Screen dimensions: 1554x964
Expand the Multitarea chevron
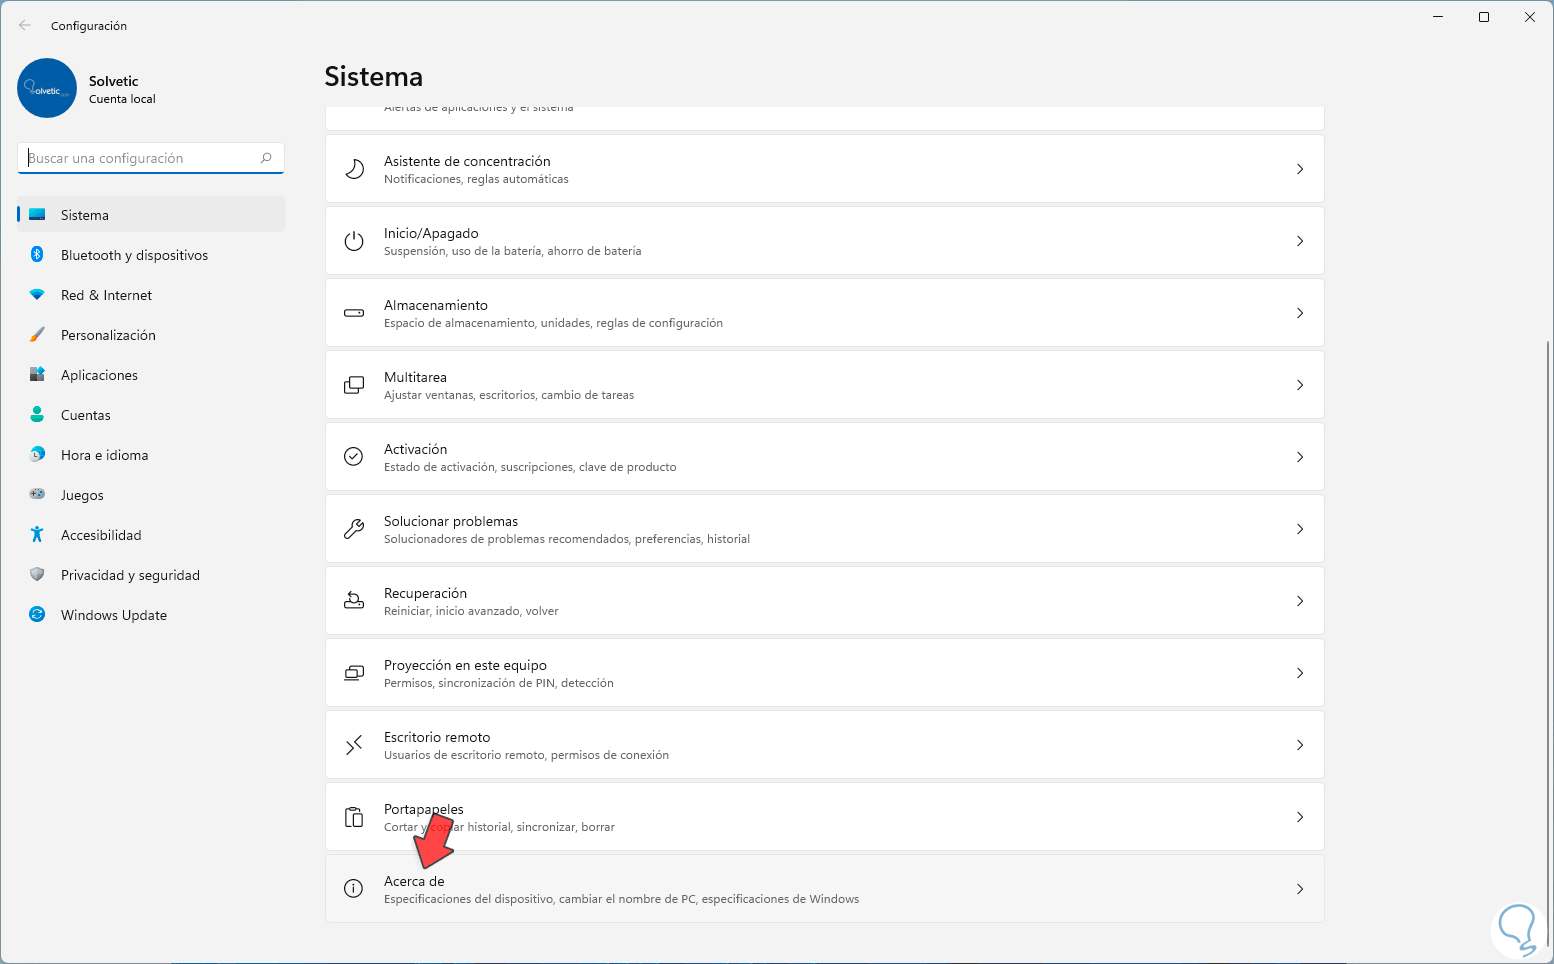pos(1300,385)
